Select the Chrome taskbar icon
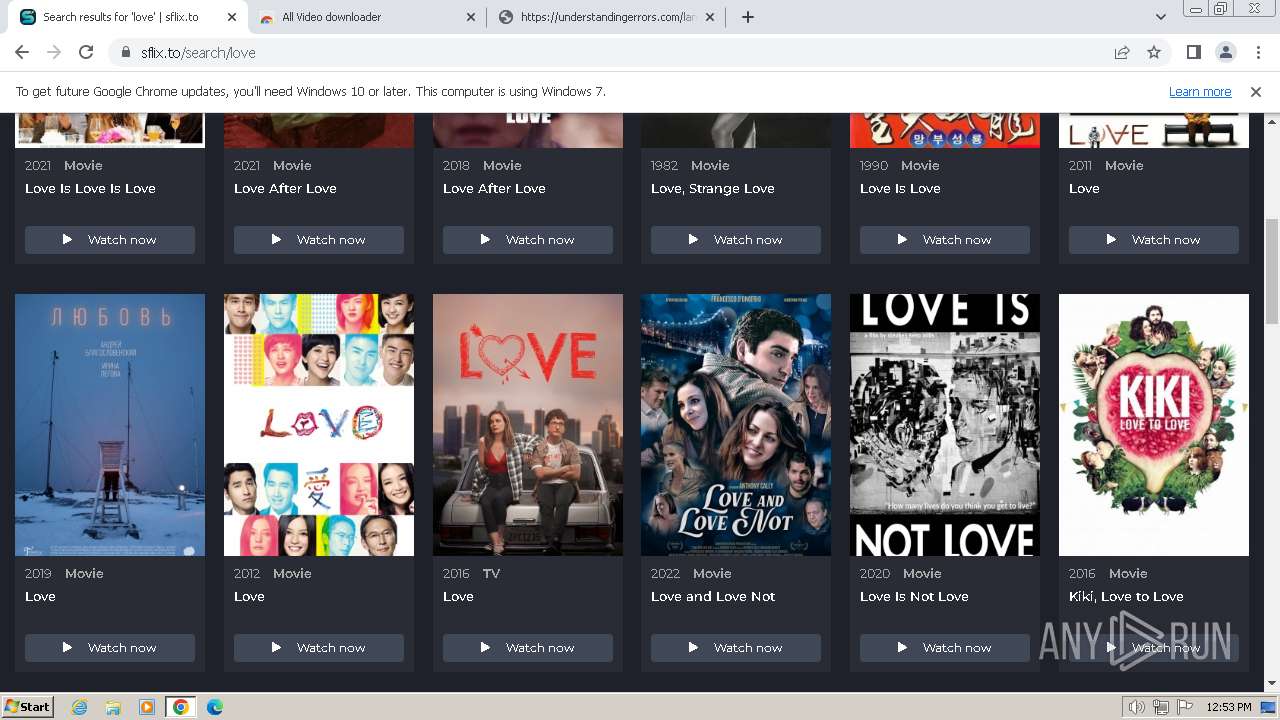 click(181, 707)
